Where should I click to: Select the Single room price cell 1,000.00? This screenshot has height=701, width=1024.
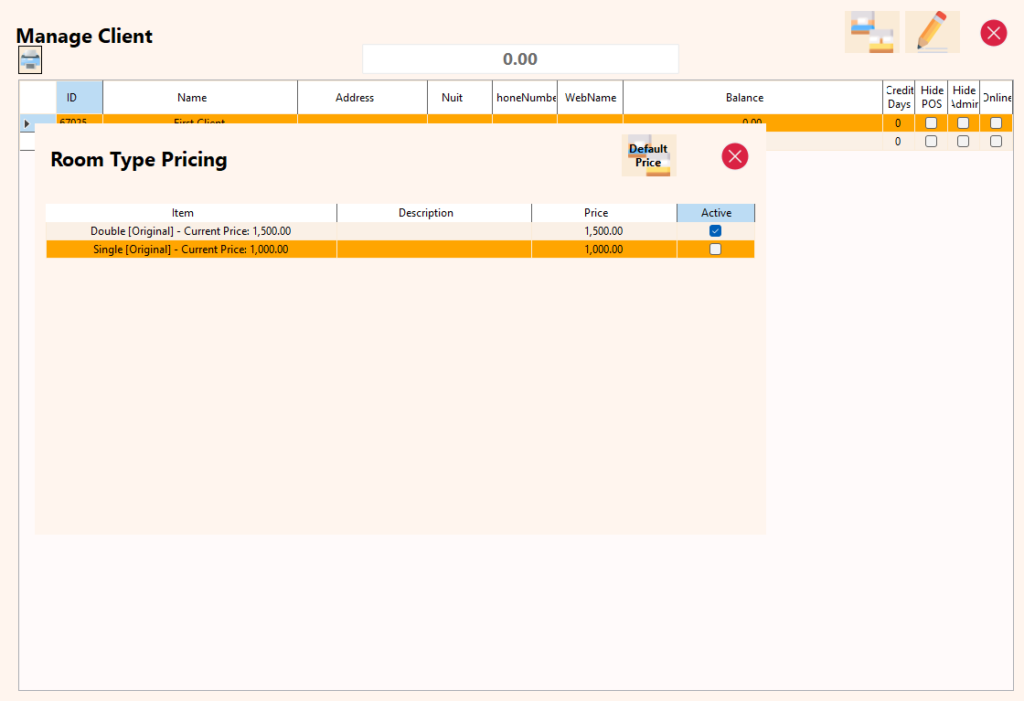(x=603, y=250)
